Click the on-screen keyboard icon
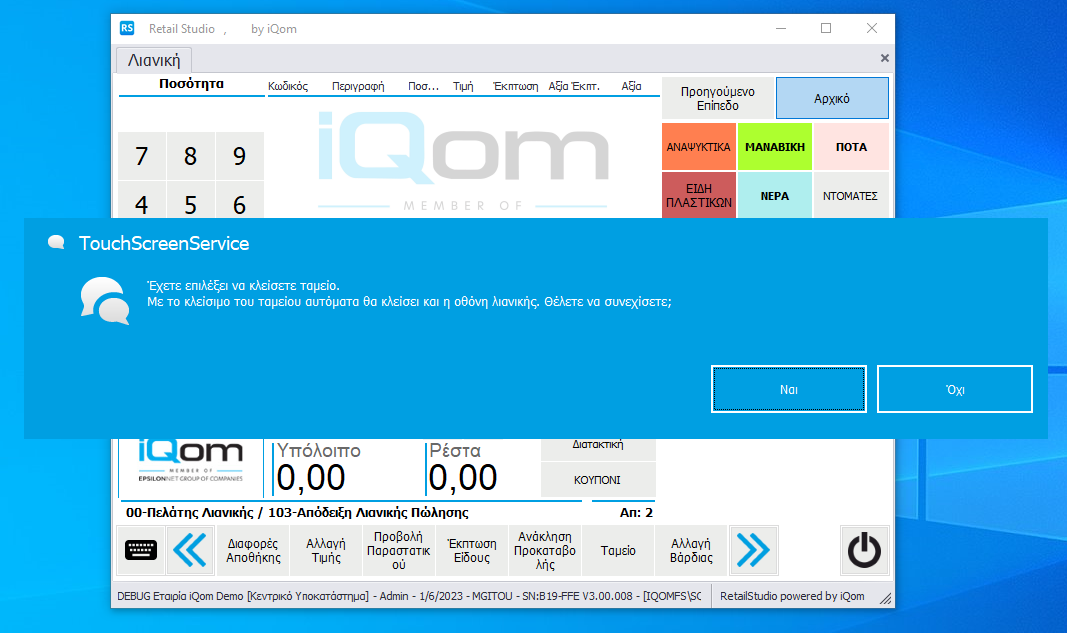1067x633 pixels. pyautogui.click(x=141, y=550)
